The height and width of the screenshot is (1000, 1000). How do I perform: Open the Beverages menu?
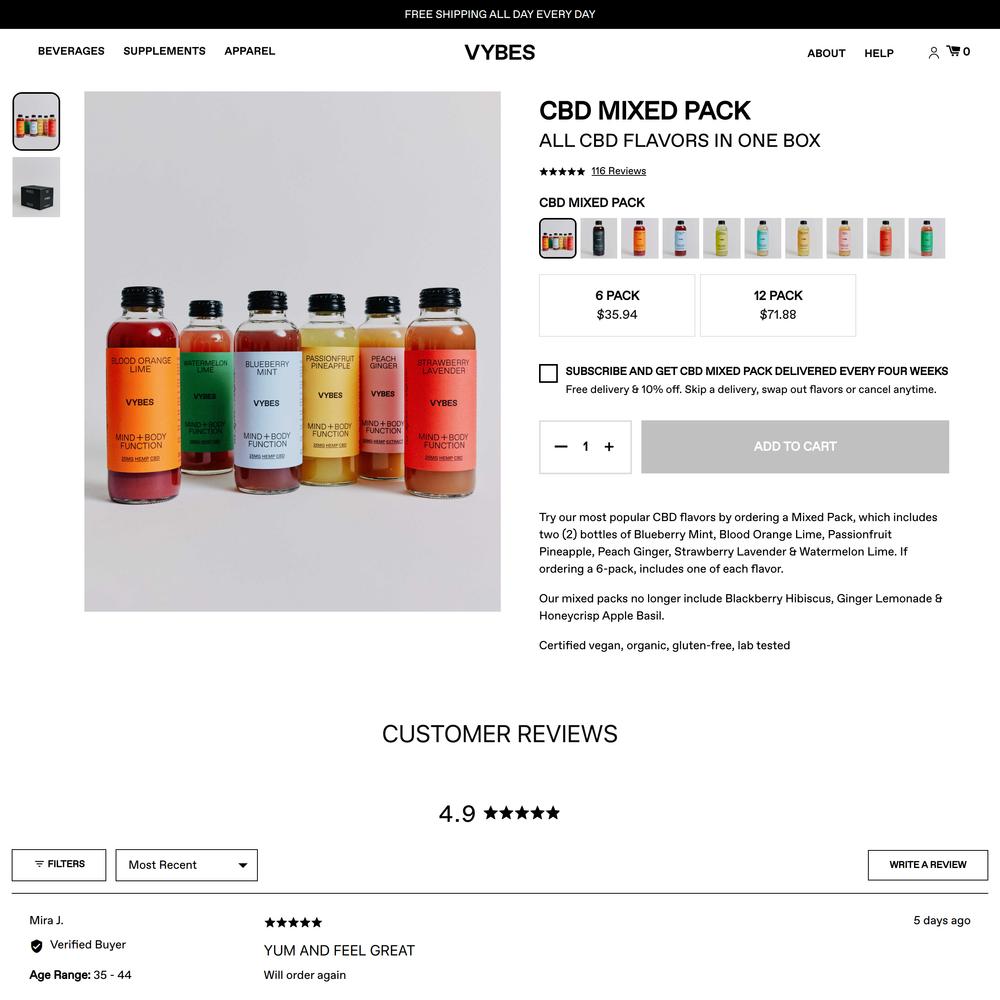(x=71, y=51)
